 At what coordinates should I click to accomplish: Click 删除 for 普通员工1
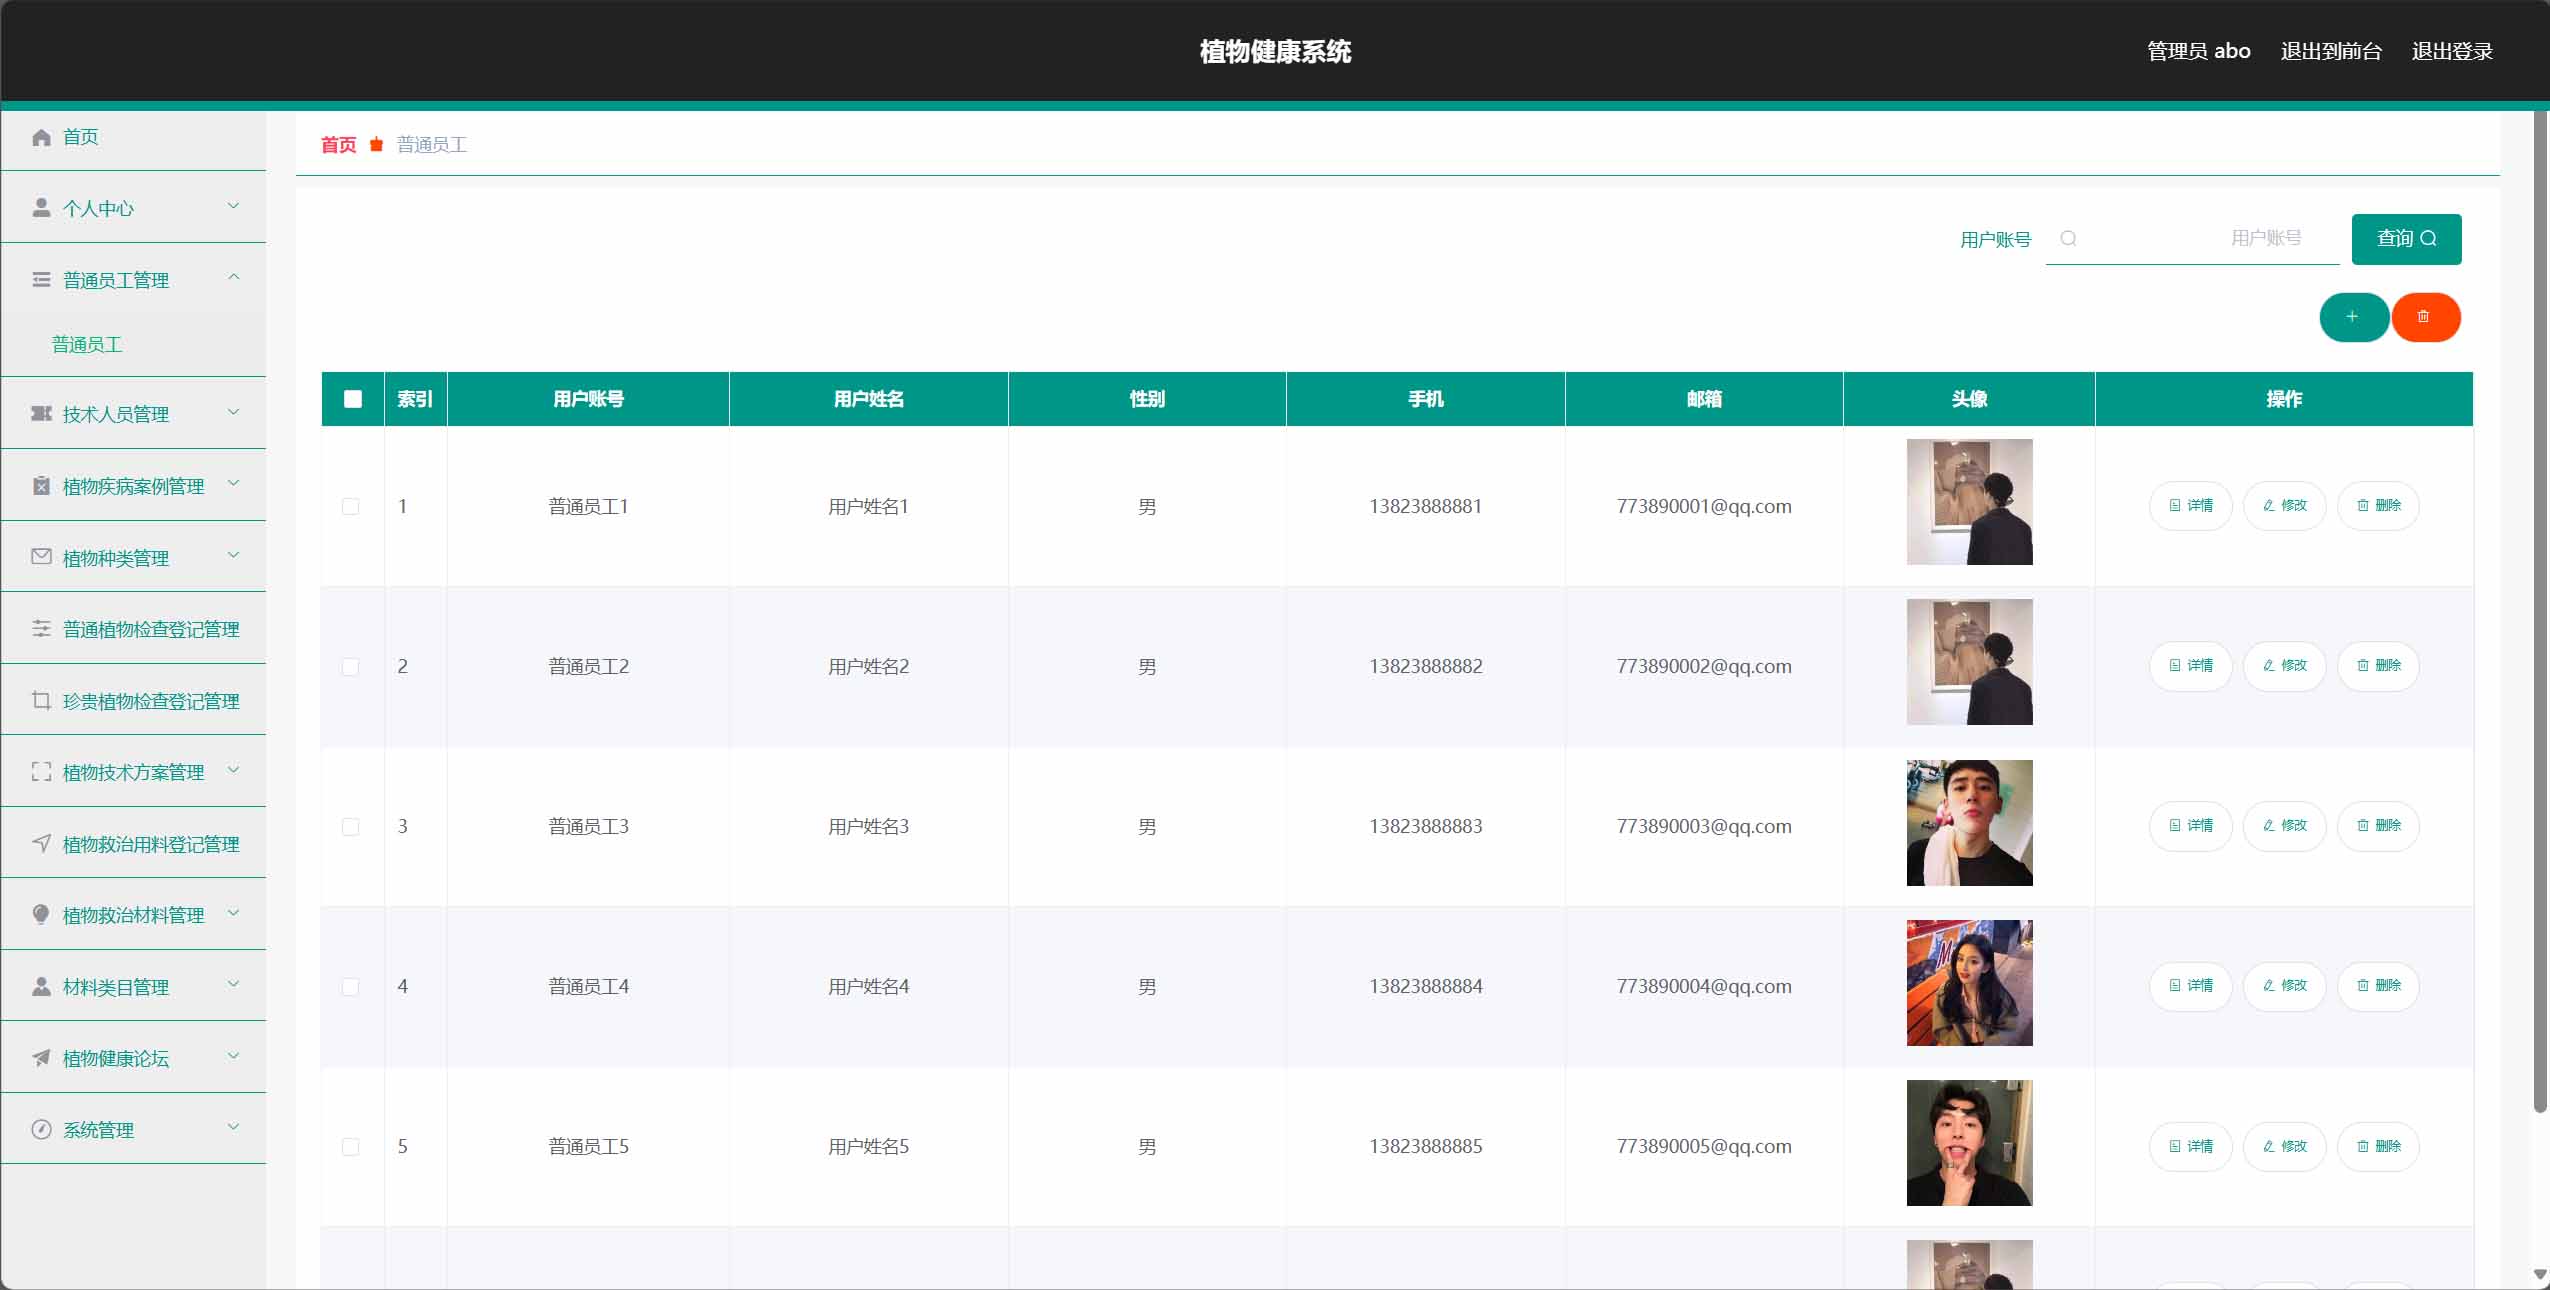(2378, 506)
